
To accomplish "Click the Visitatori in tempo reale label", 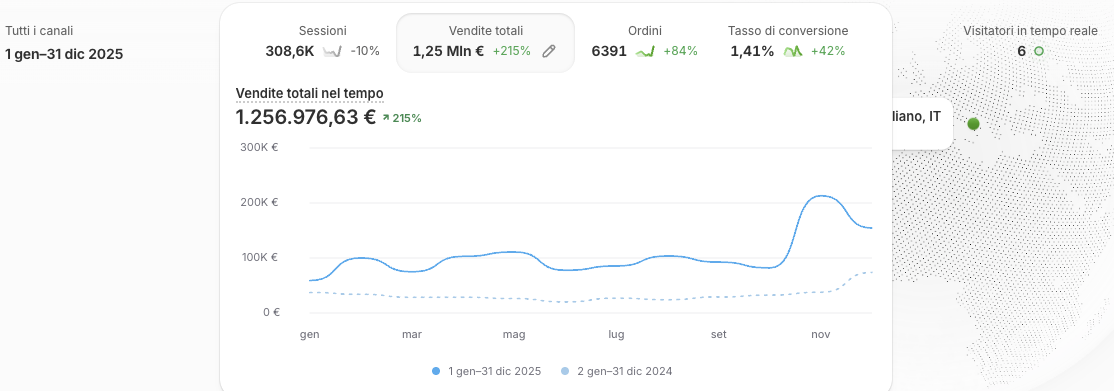I will (x=1030, y=31).
